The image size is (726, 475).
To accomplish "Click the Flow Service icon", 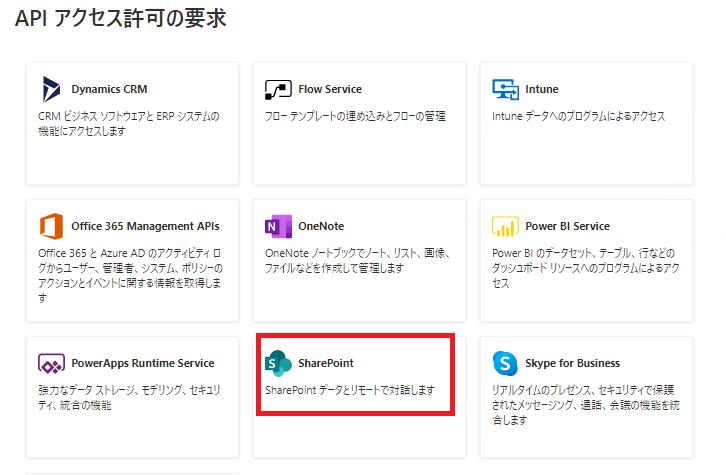I will 278,89.
